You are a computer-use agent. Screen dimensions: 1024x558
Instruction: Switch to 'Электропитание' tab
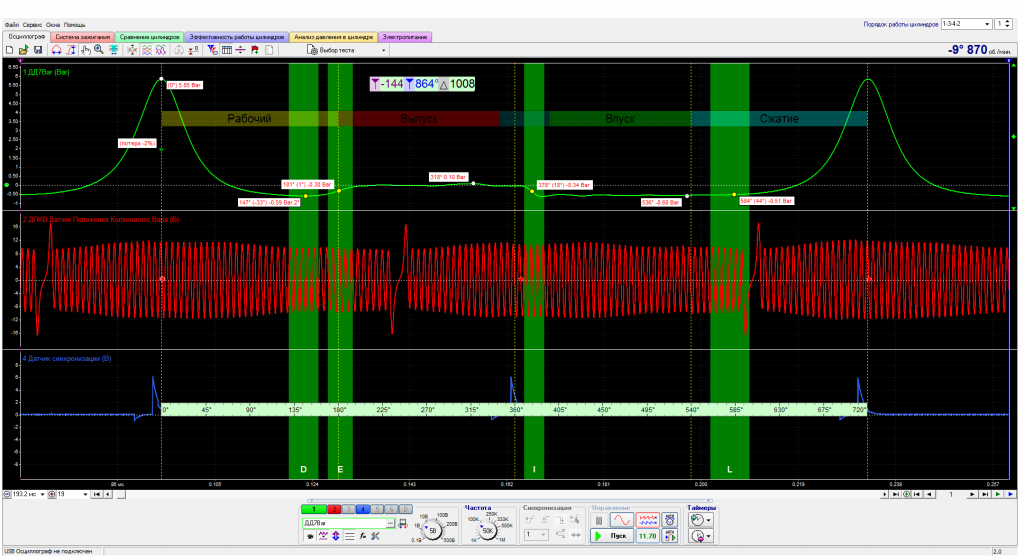[404, 37]
